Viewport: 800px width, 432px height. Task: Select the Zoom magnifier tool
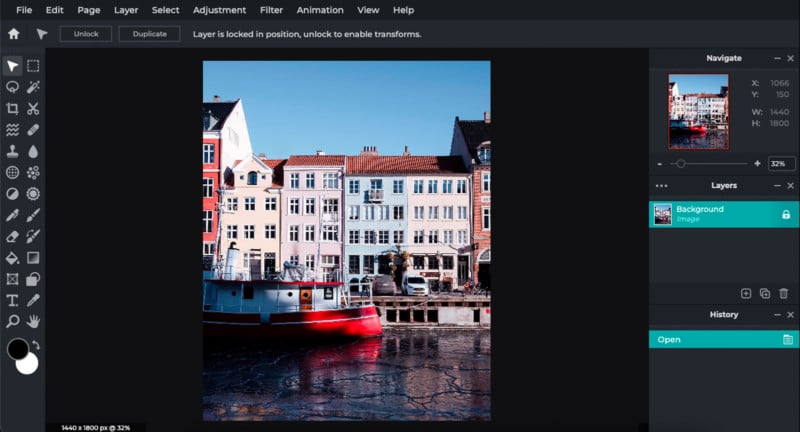point(12,321)
